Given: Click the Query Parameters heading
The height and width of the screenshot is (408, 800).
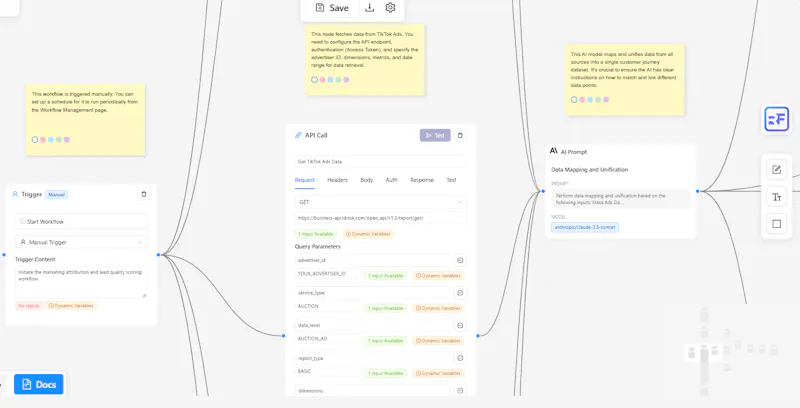Looking at the screenshot, I should (x=317, y=247).
